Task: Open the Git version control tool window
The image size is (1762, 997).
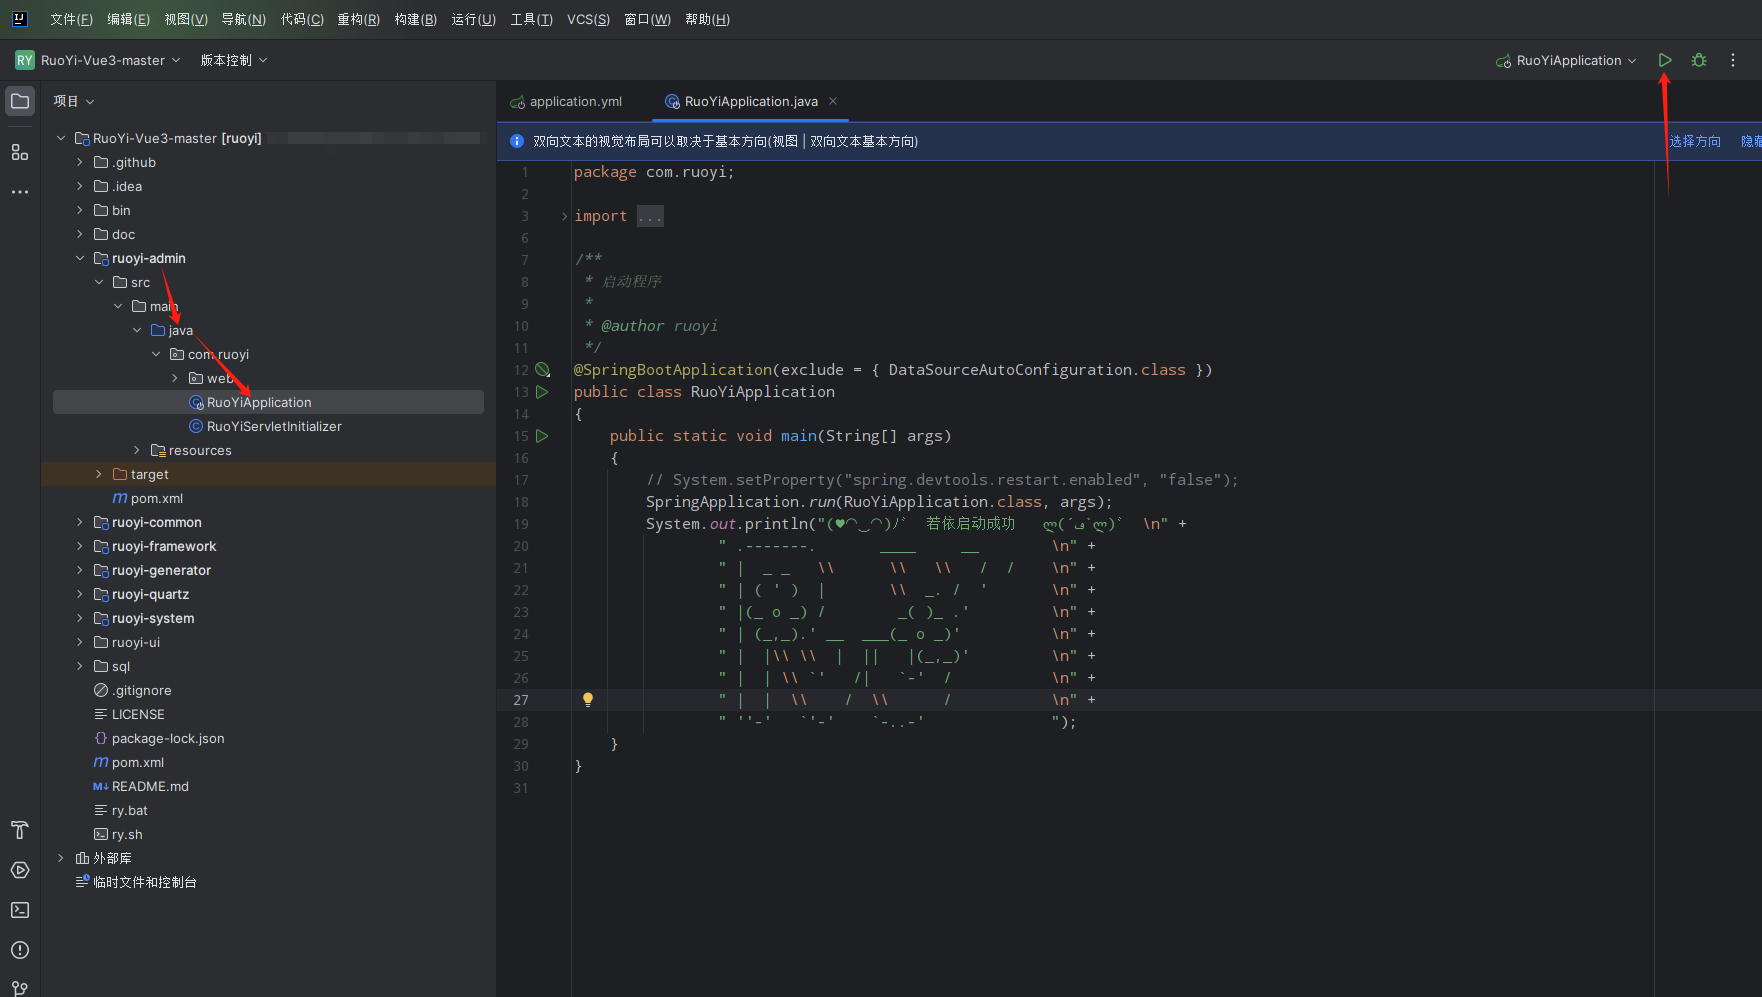Action: point(20,988)
